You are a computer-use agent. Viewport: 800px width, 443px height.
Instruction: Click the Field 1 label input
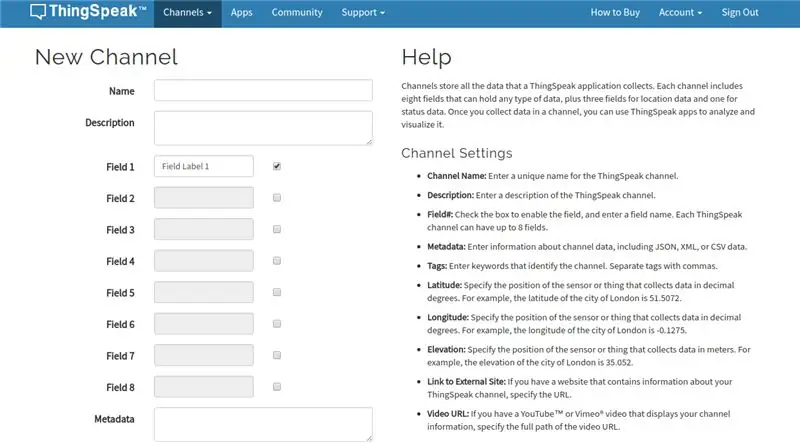pos(204,166)
